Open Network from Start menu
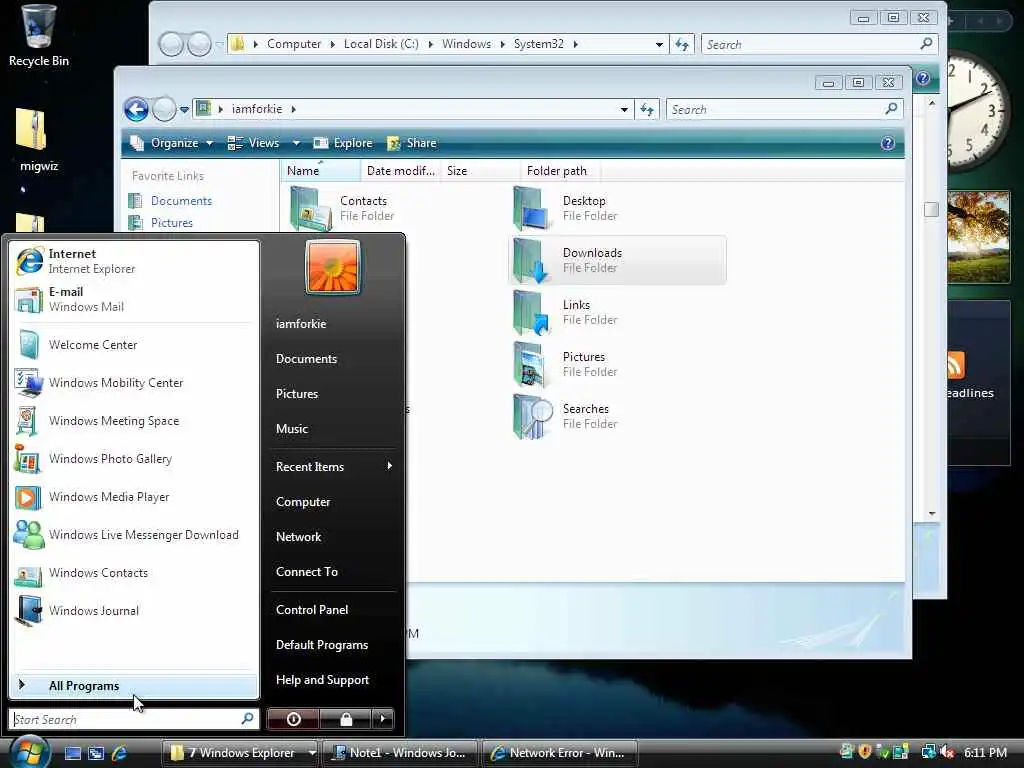Screen dimensions: 1024x768 click(333, 537)
